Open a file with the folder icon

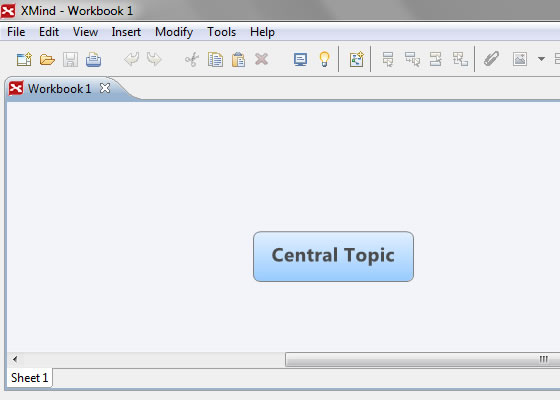click(x=47, y=59)
